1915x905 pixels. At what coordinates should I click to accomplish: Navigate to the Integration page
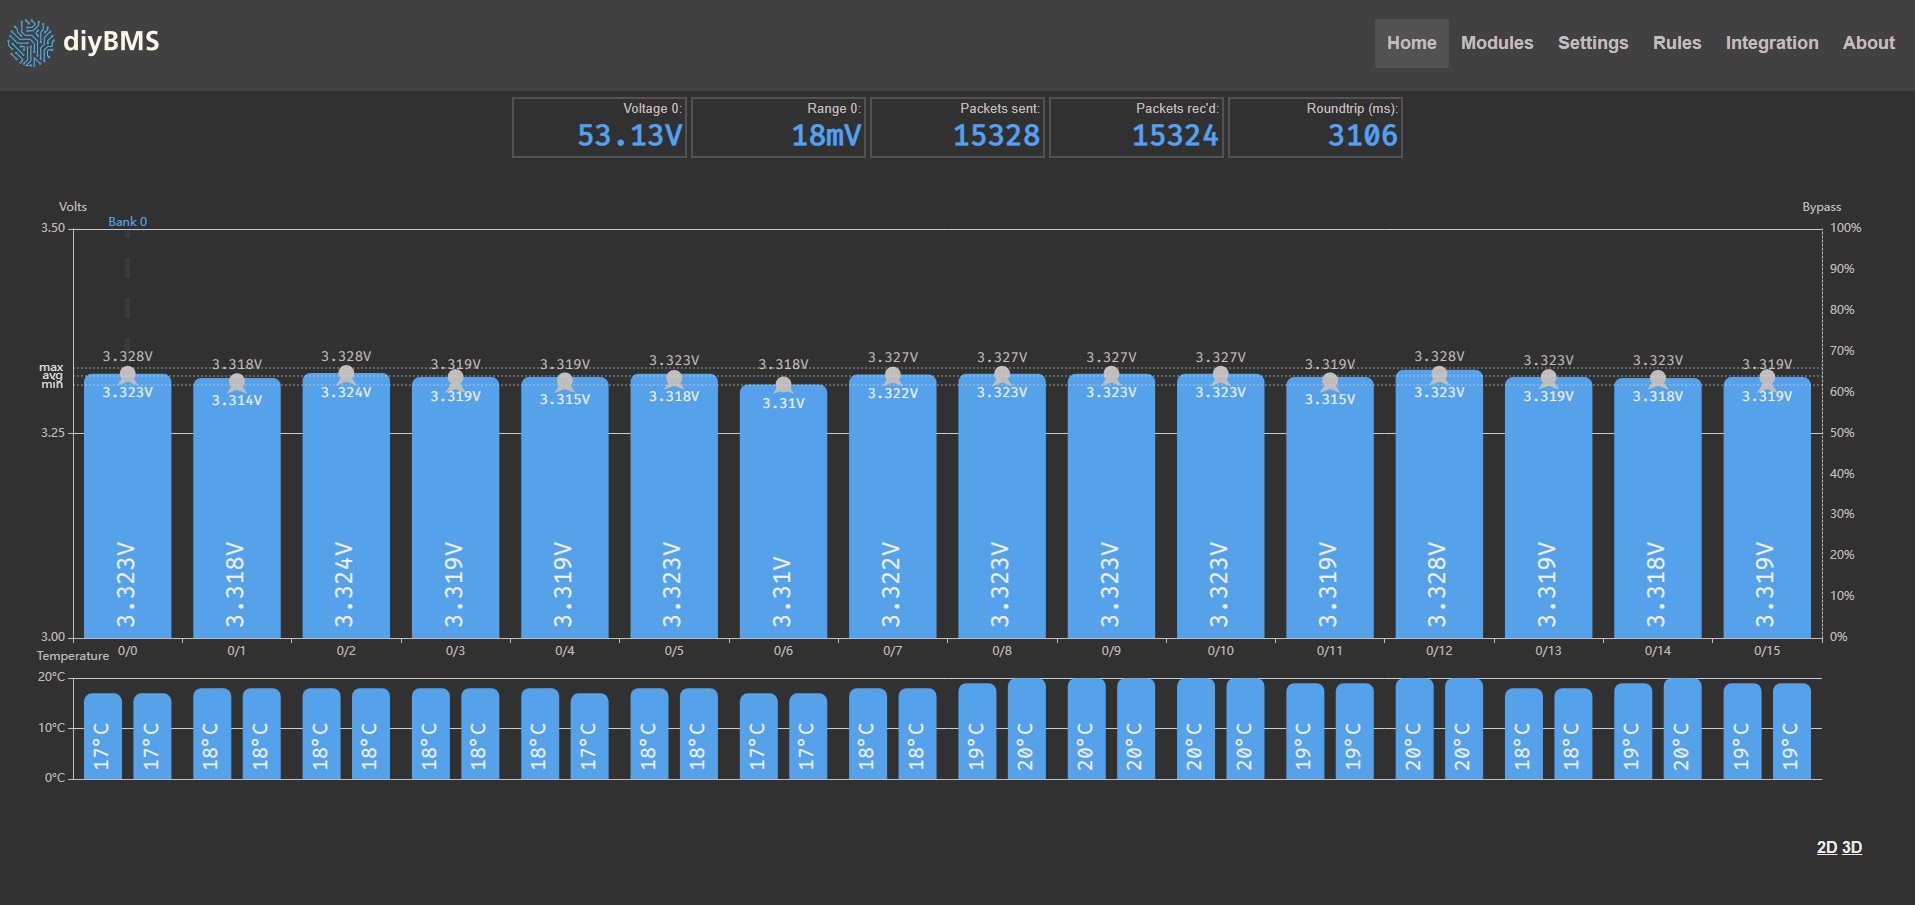point(1772,43)
